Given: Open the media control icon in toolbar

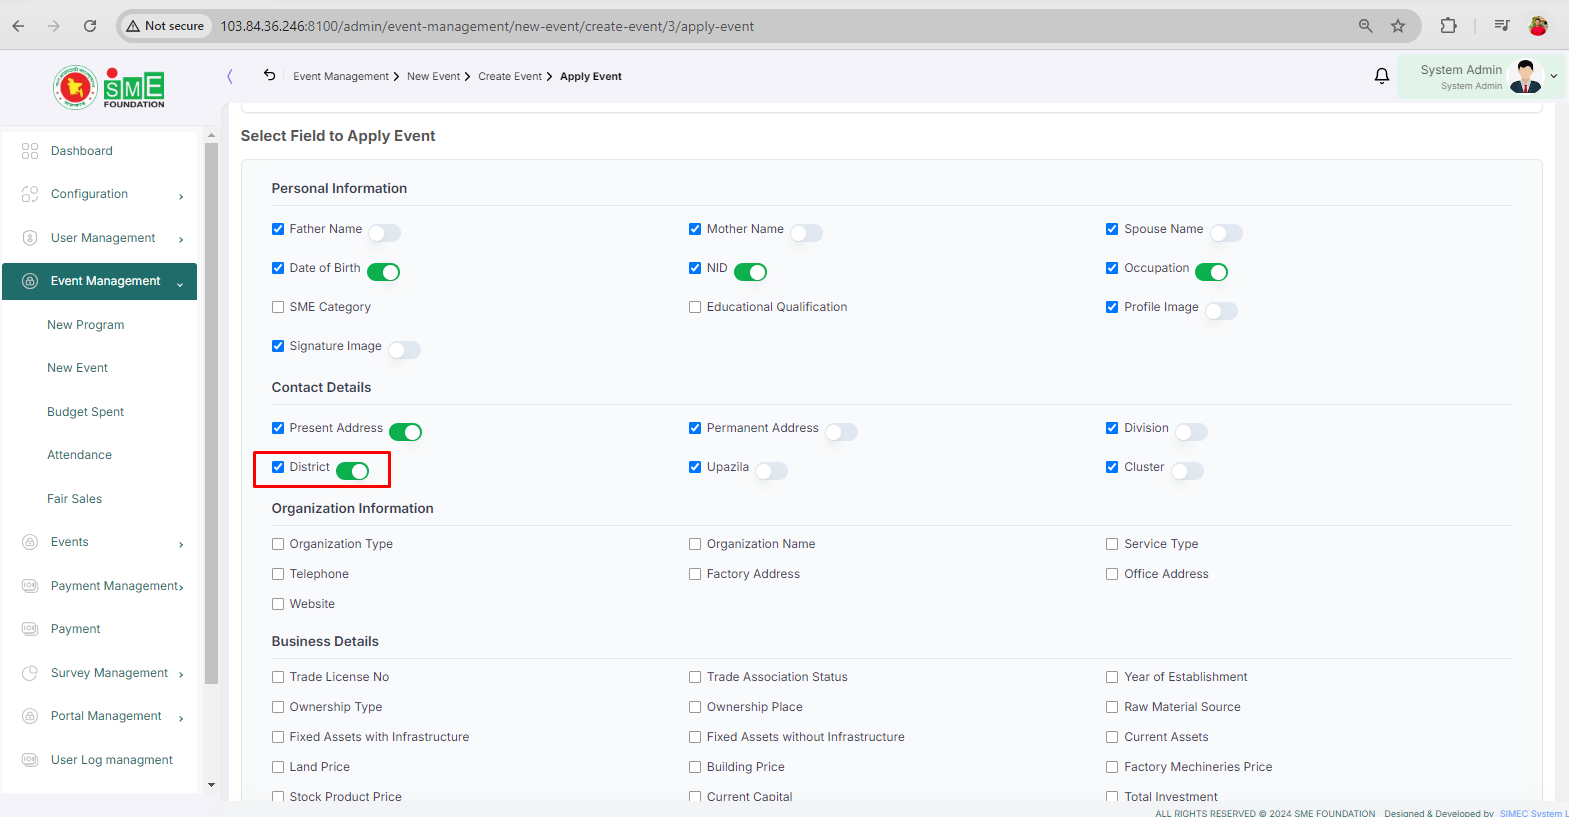Looking at the screenshot, I should (x=1501, y=26).
